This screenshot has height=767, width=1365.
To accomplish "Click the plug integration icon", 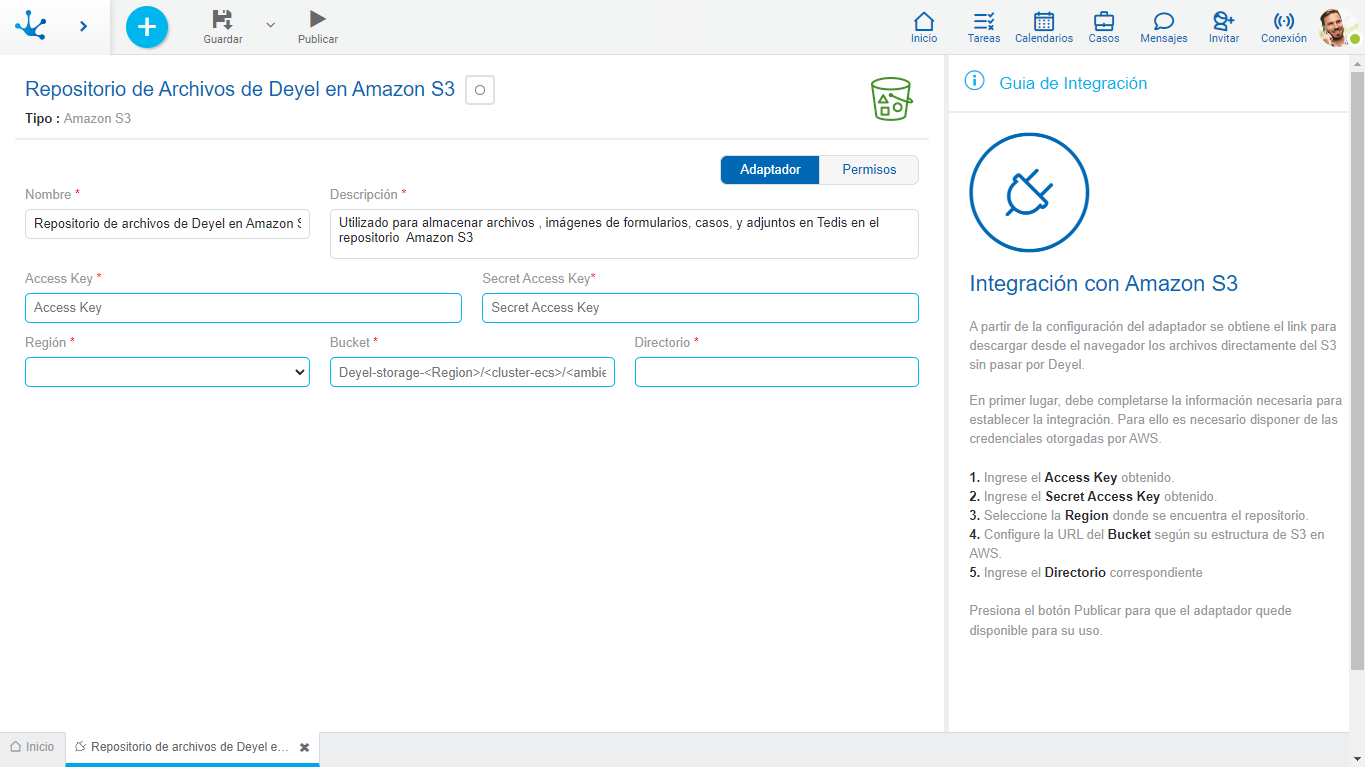I will [1029, 192].
